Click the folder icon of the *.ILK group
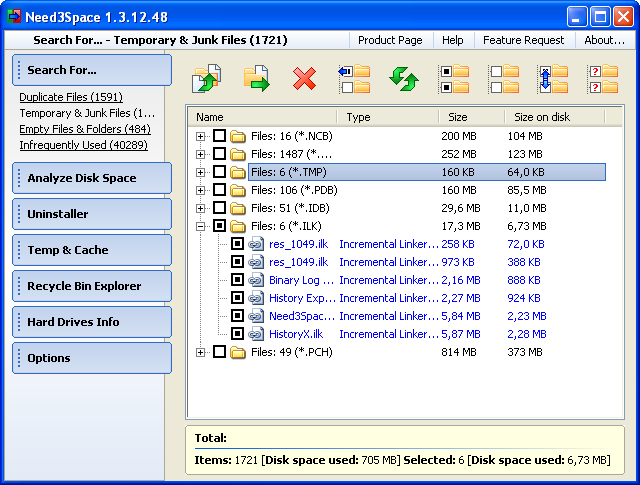 coord(238,226)
